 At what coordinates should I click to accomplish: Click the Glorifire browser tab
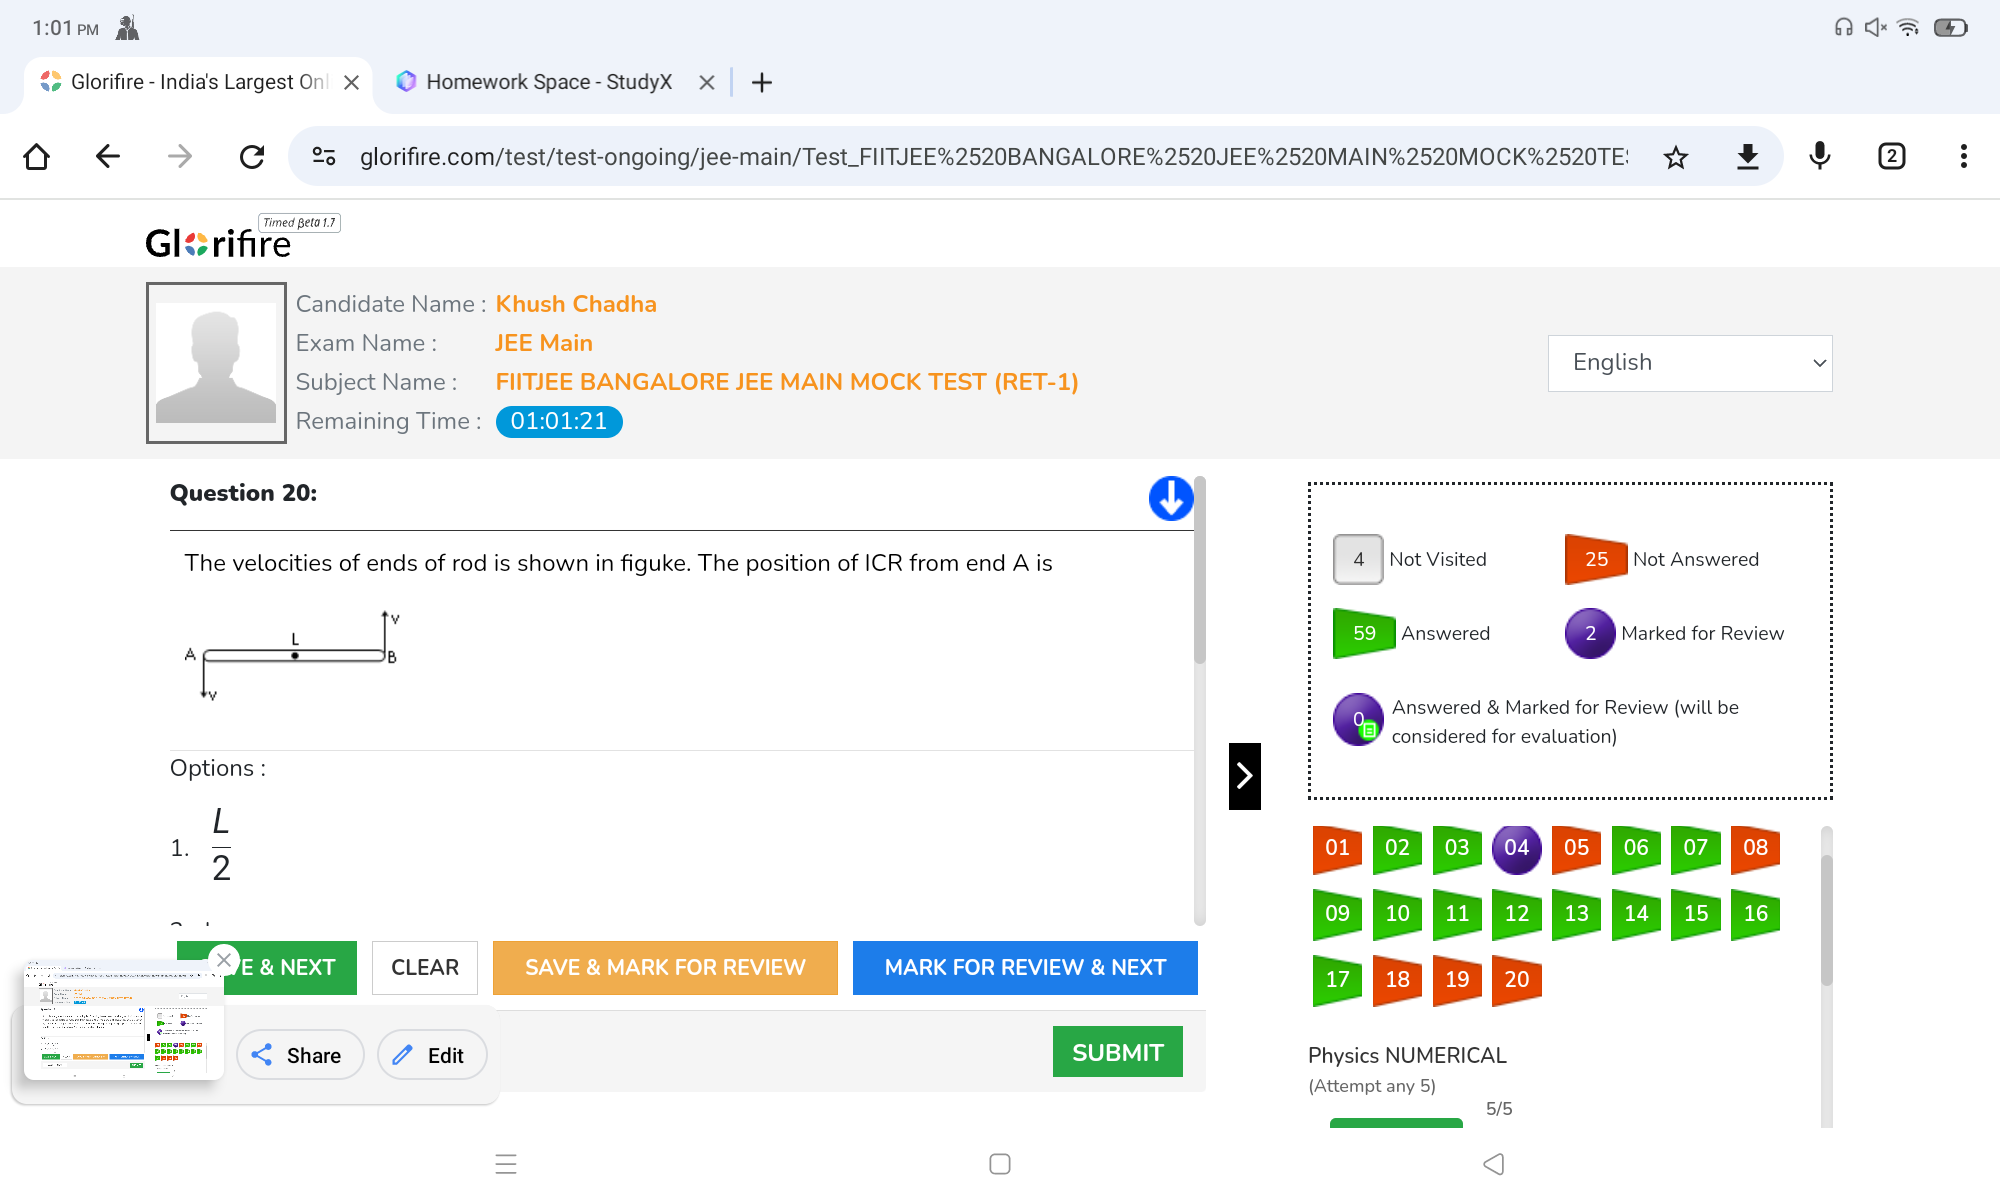(193, 81)
